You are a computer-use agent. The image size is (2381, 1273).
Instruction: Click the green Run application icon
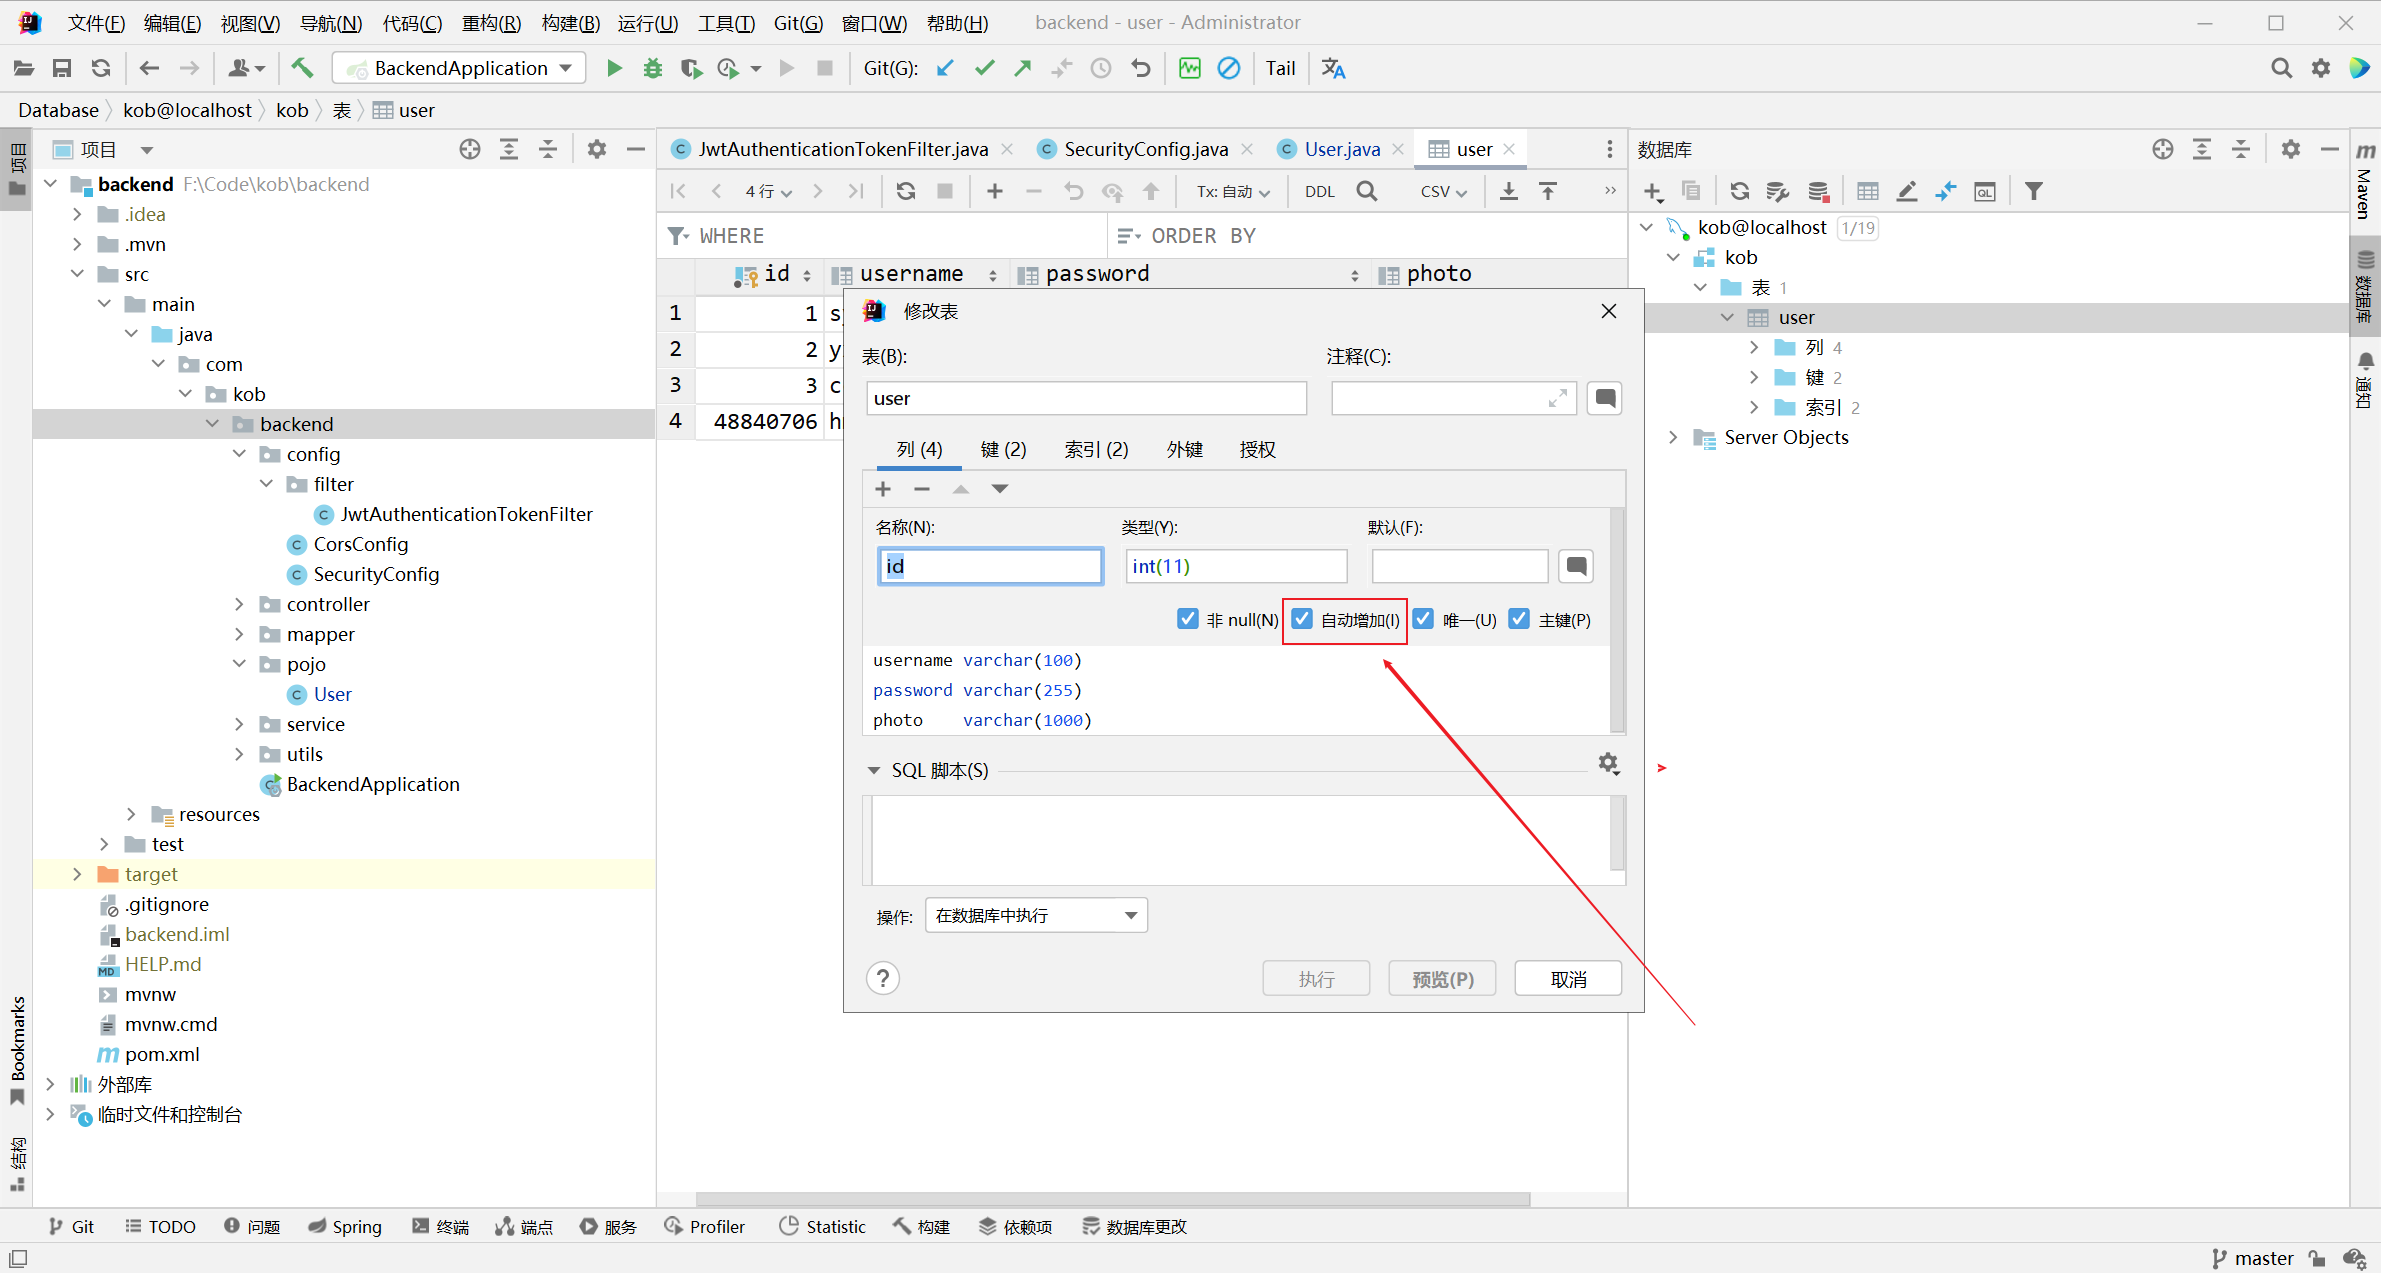pos(614,68)
